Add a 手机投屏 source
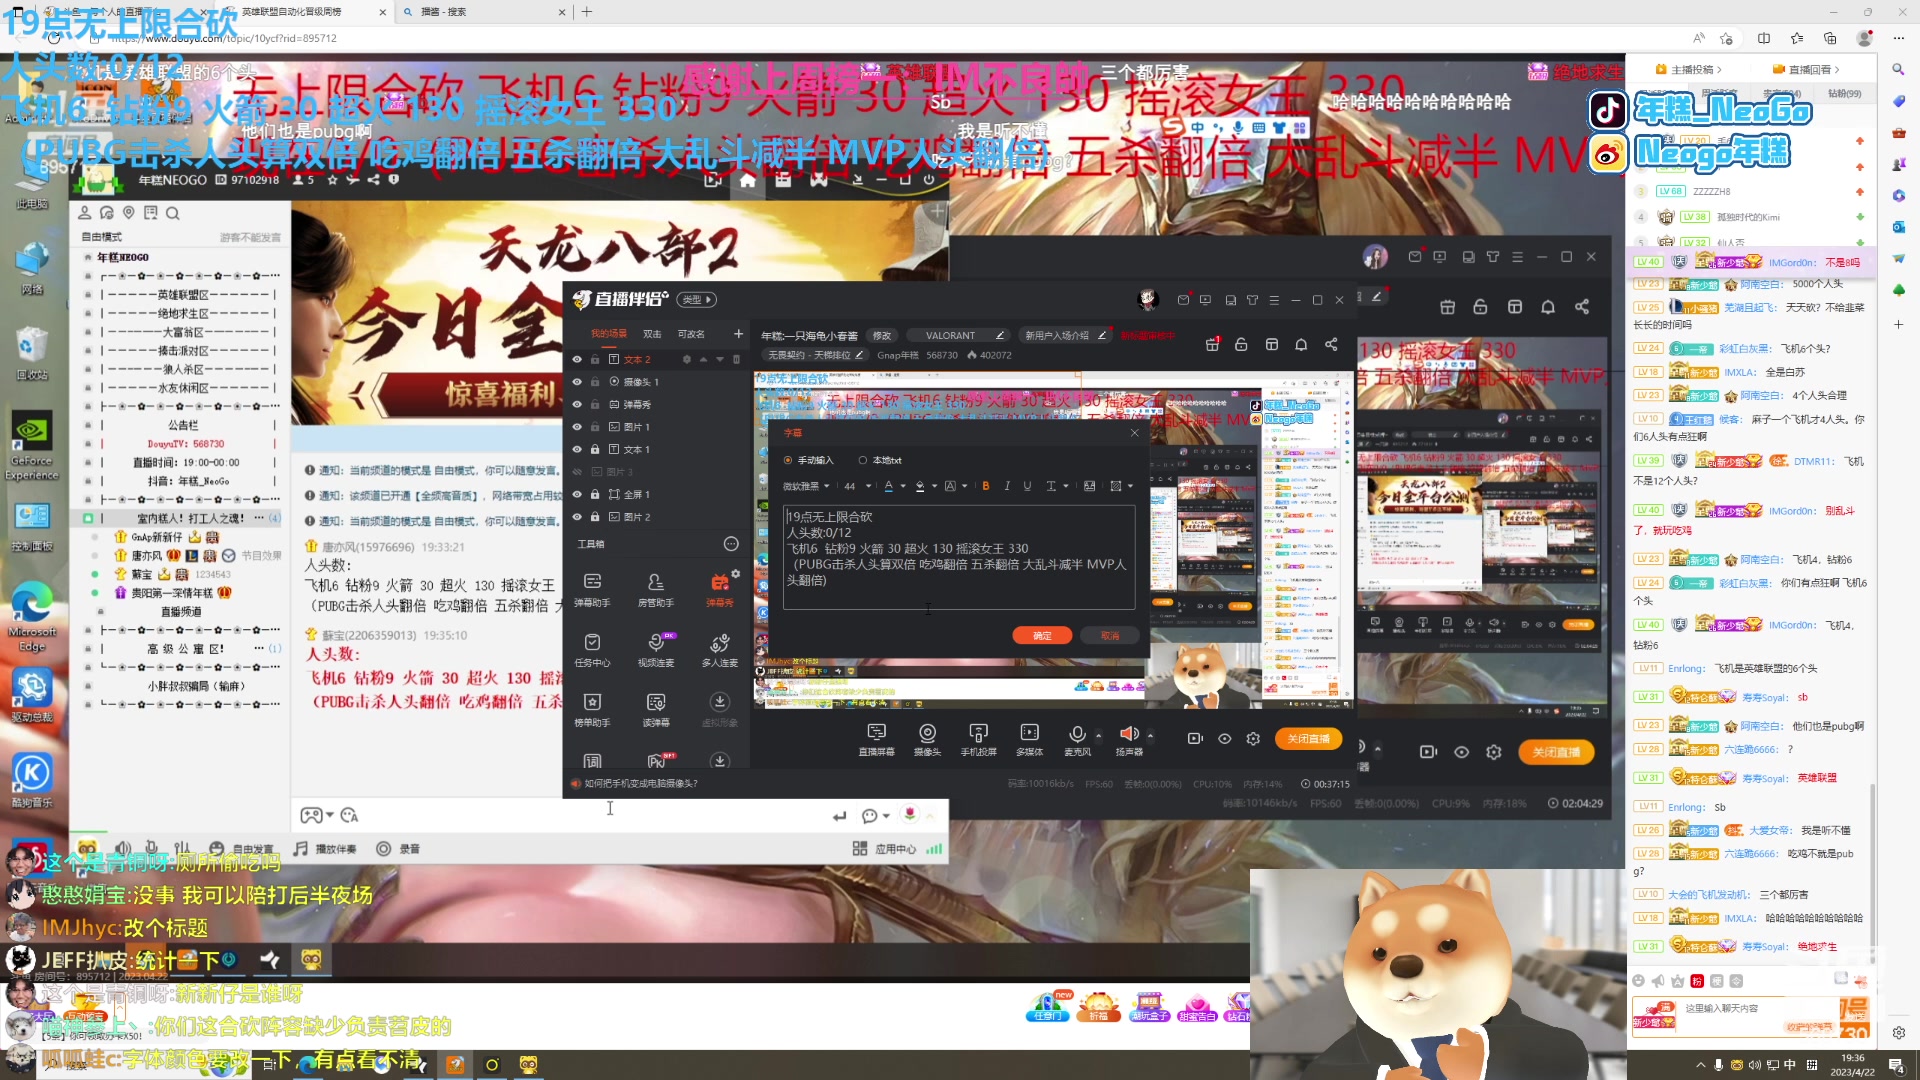 (978, 740)
